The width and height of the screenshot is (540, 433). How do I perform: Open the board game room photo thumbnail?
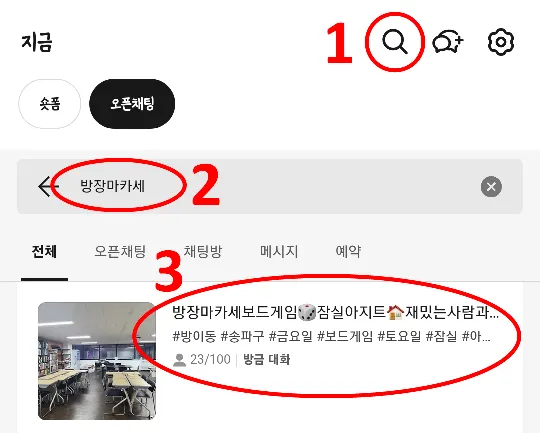click(97, 361)
